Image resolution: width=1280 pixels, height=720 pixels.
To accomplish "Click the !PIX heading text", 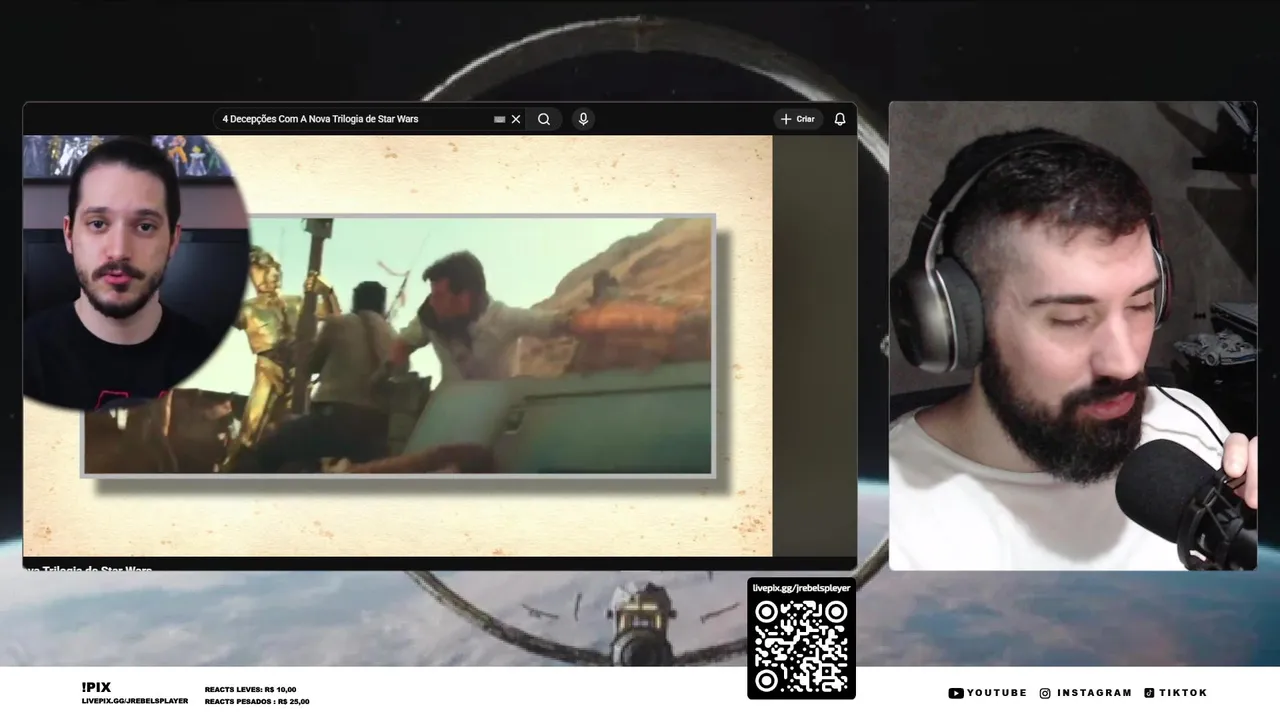I will click(96, 687).
